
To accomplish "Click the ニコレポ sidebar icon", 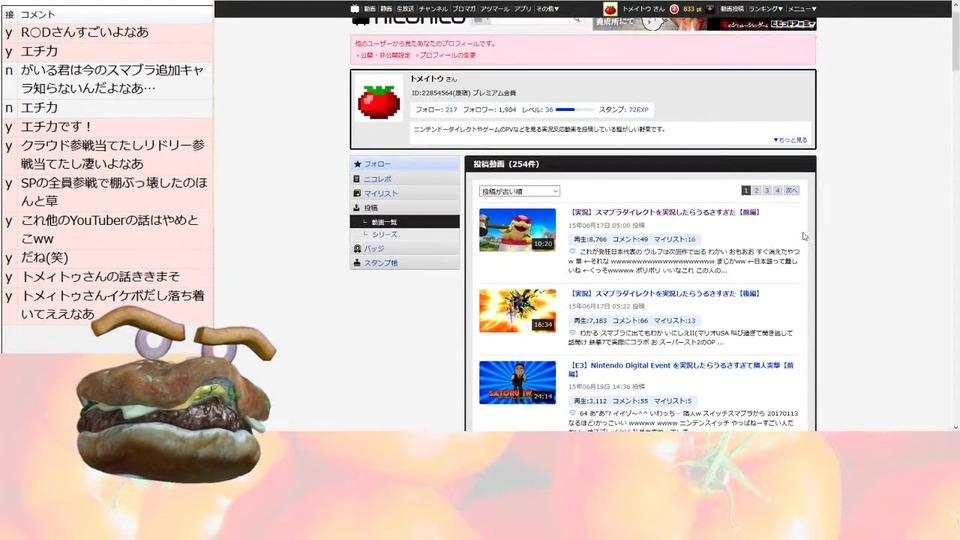I will click(x=357, y=179).
